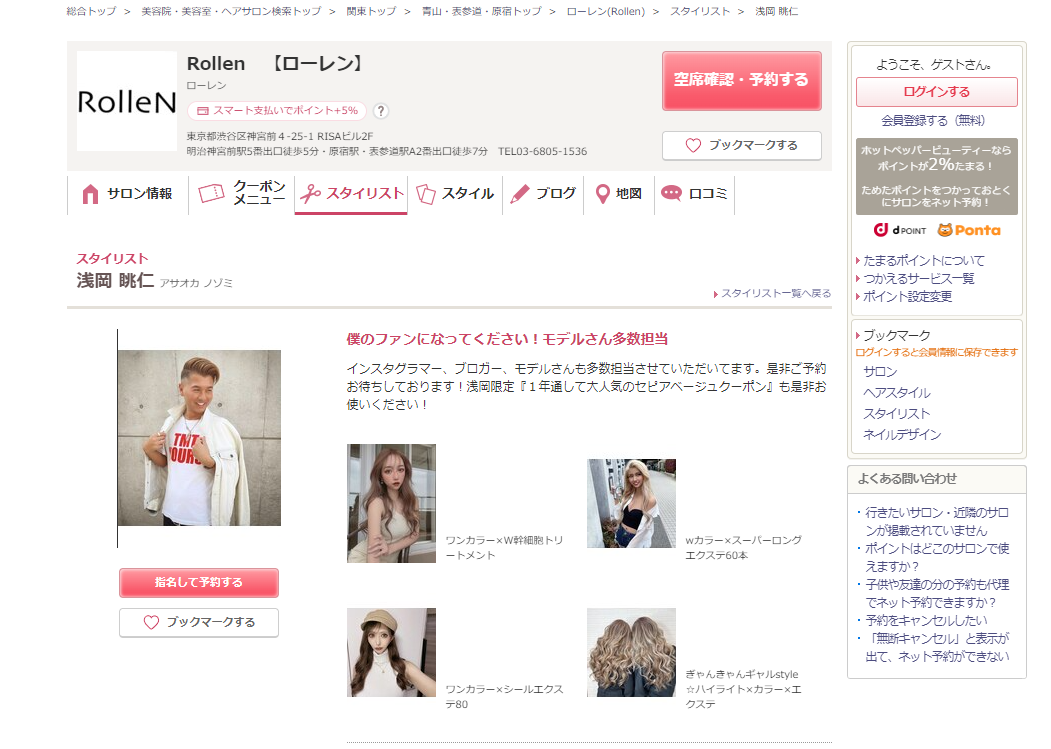Click ブックマークする under the stylist photo

click(x=198, y=622)
